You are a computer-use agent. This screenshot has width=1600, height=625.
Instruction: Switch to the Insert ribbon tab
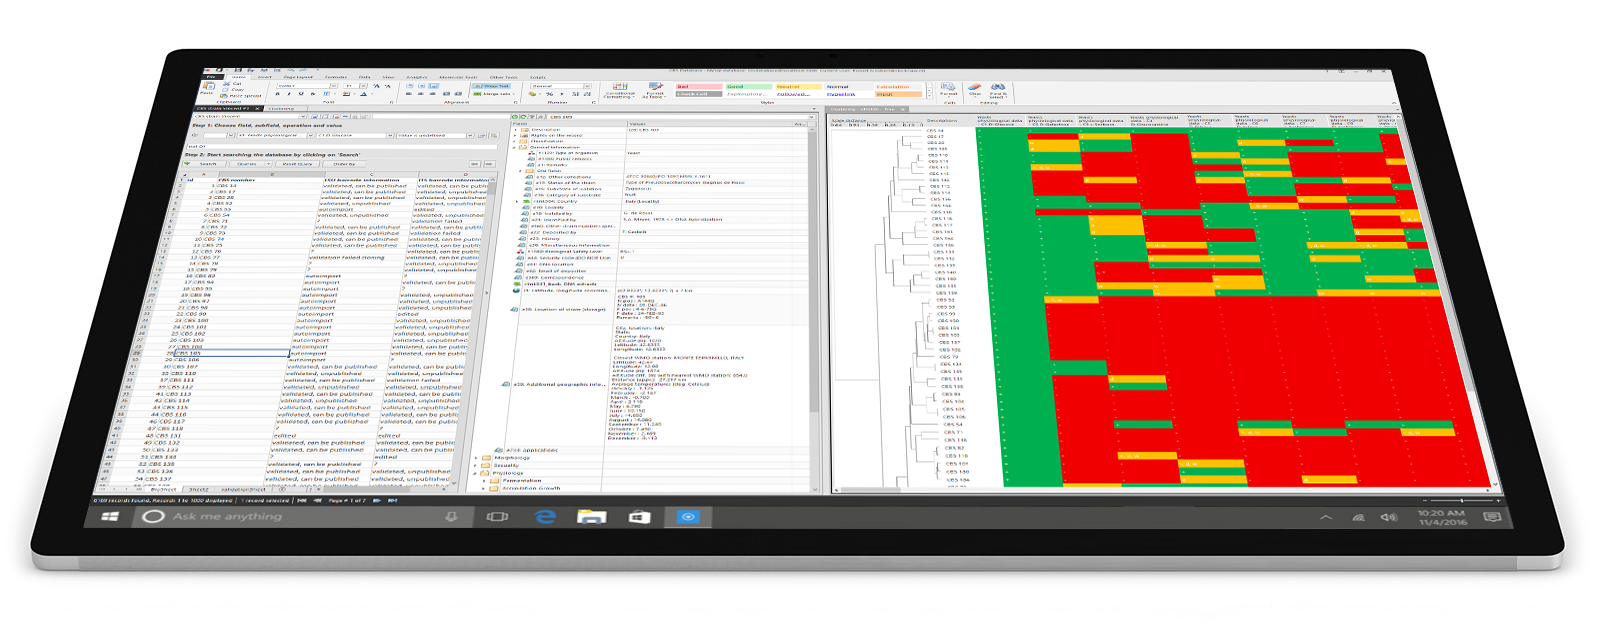265,77
